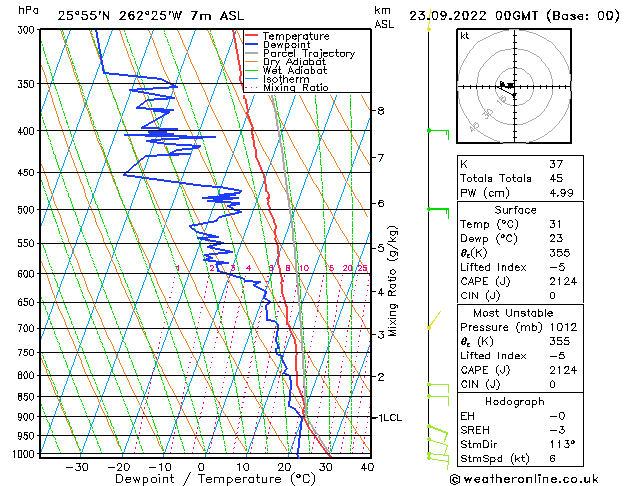Click the 40 temperature axis tick label

[x=367, y=467]
